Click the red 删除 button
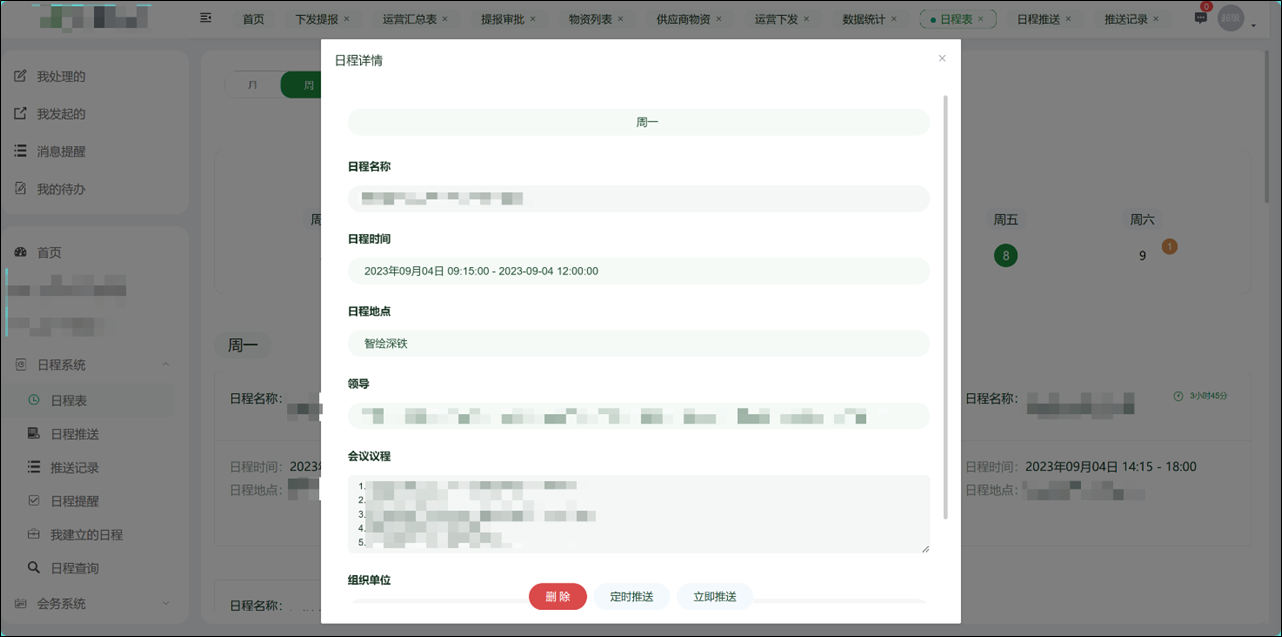This screenshot has width=1282, height=637. [x=557, y=596]
